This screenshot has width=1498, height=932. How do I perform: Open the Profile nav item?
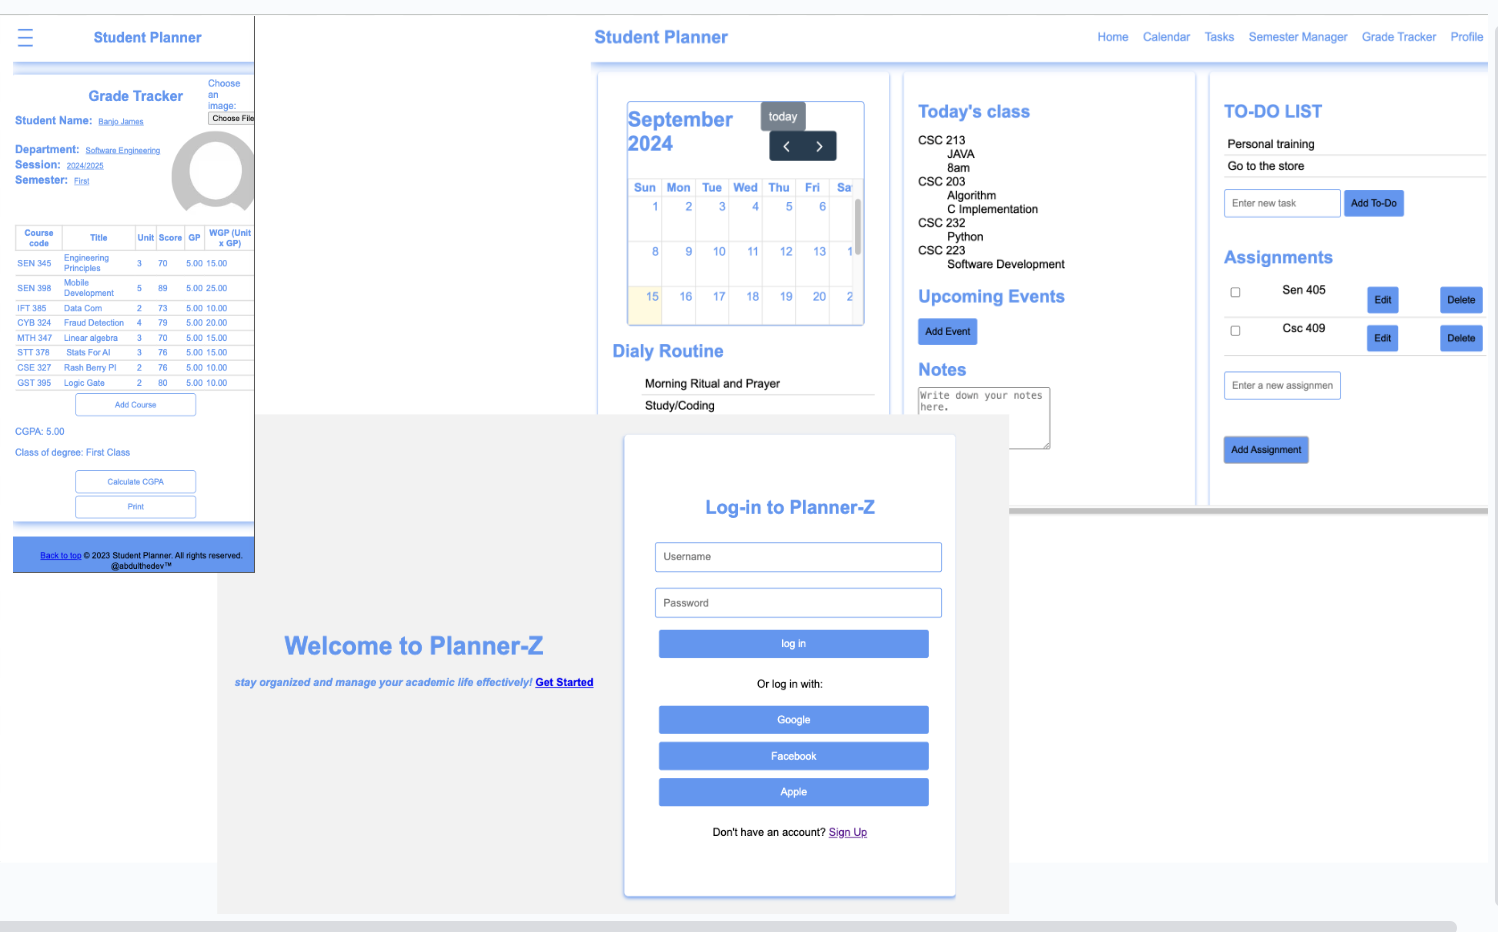click(1467, 37)
